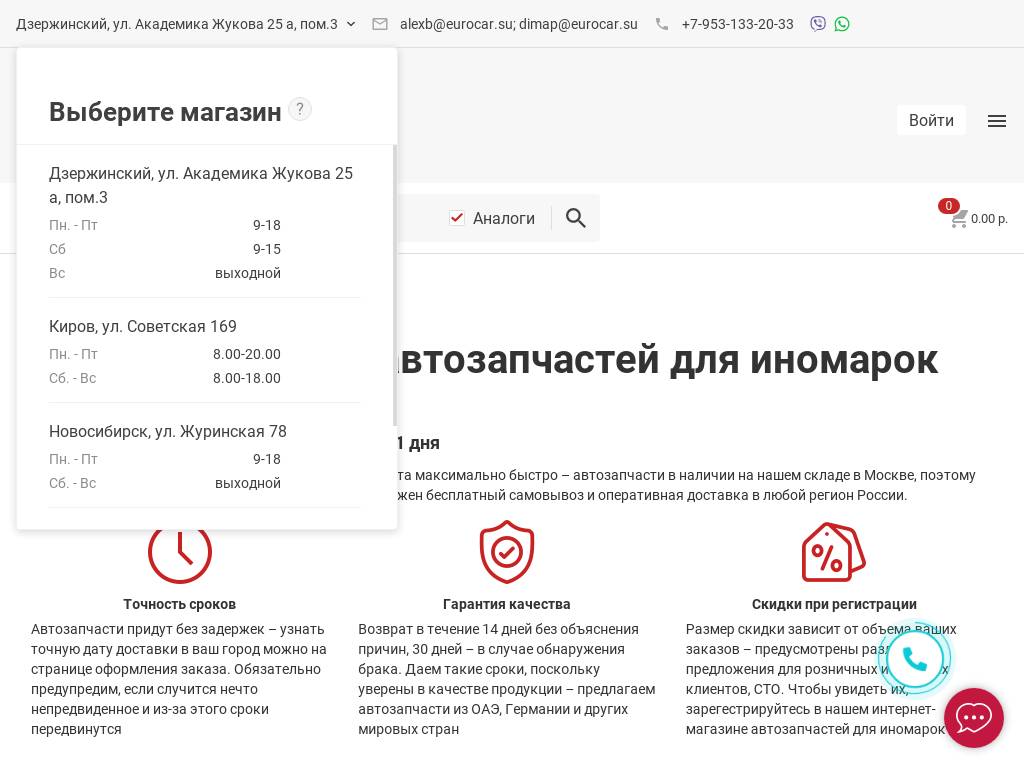
Task: Open the shopping cart icon
Action: click(x=959, y=219)
